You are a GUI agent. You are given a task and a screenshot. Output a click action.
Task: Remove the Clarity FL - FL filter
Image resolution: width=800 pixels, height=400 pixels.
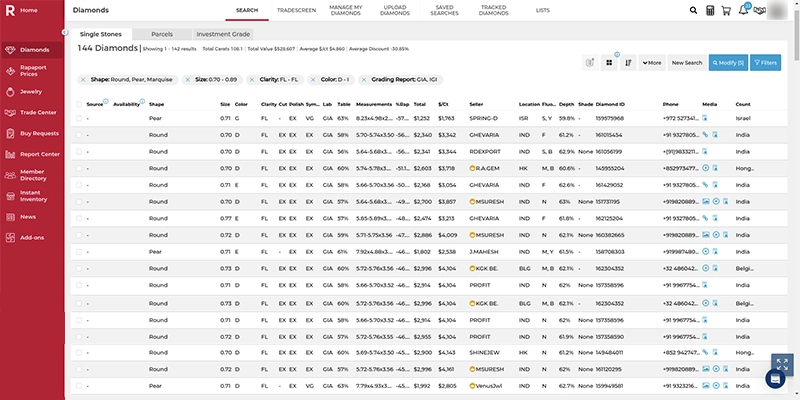(252, 80)
